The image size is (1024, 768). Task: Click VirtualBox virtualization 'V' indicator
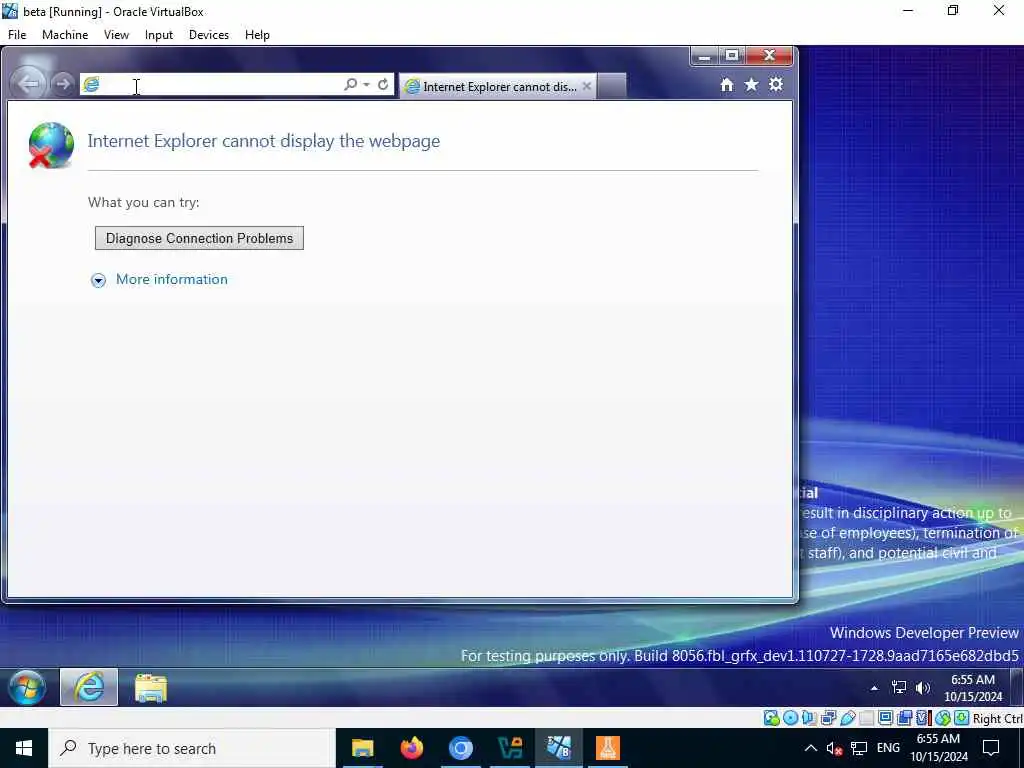pyautogui.click(x=923, y=718)
